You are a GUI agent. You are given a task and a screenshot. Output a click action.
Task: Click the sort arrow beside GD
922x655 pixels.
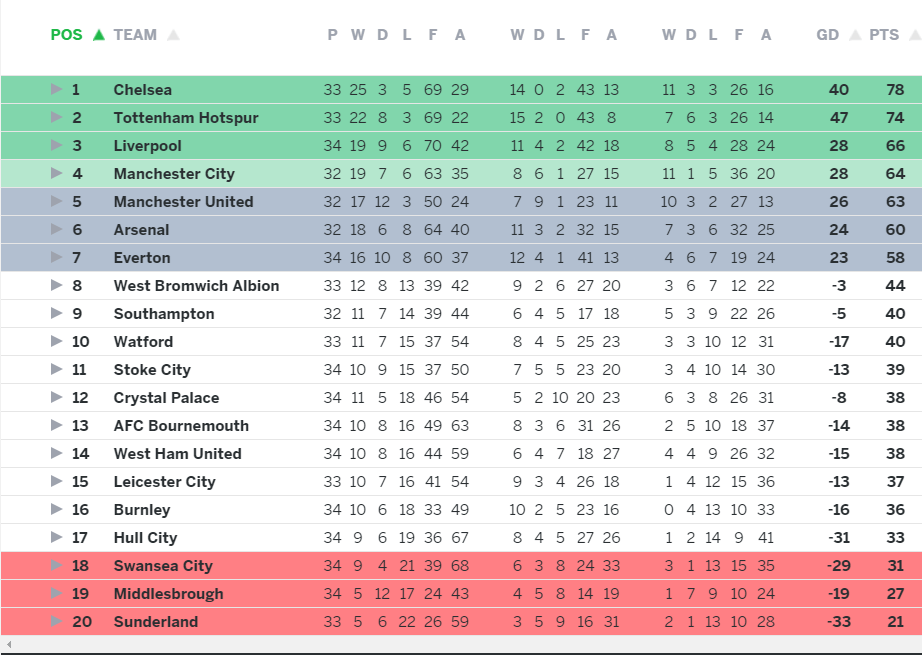(x=855, y=35)
